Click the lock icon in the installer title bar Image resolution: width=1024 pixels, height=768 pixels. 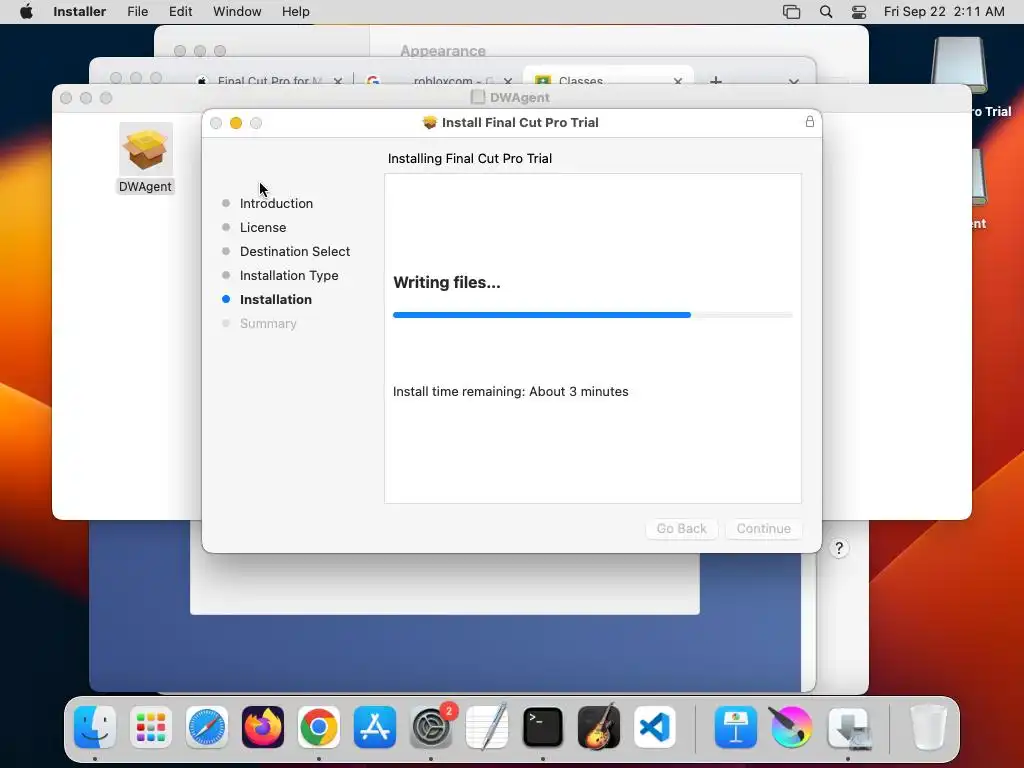[809, 121]
